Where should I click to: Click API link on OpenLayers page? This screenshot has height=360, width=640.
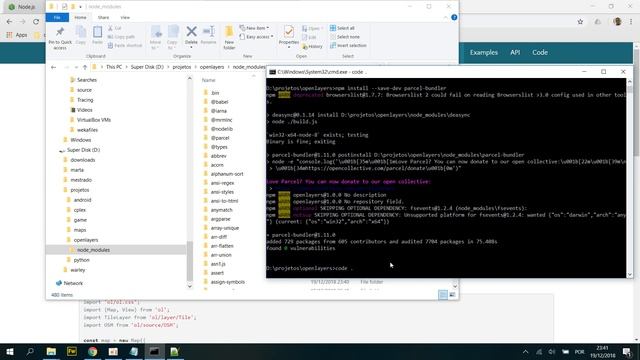pyautogui.click(x=515, y=52)
